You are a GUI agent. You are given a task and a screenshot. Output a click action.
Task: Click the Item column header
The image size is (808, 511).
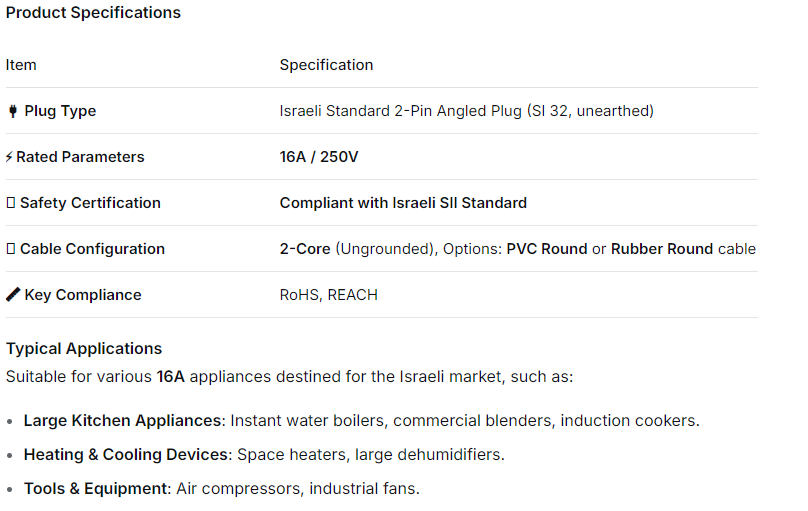(x=21, y=65)
